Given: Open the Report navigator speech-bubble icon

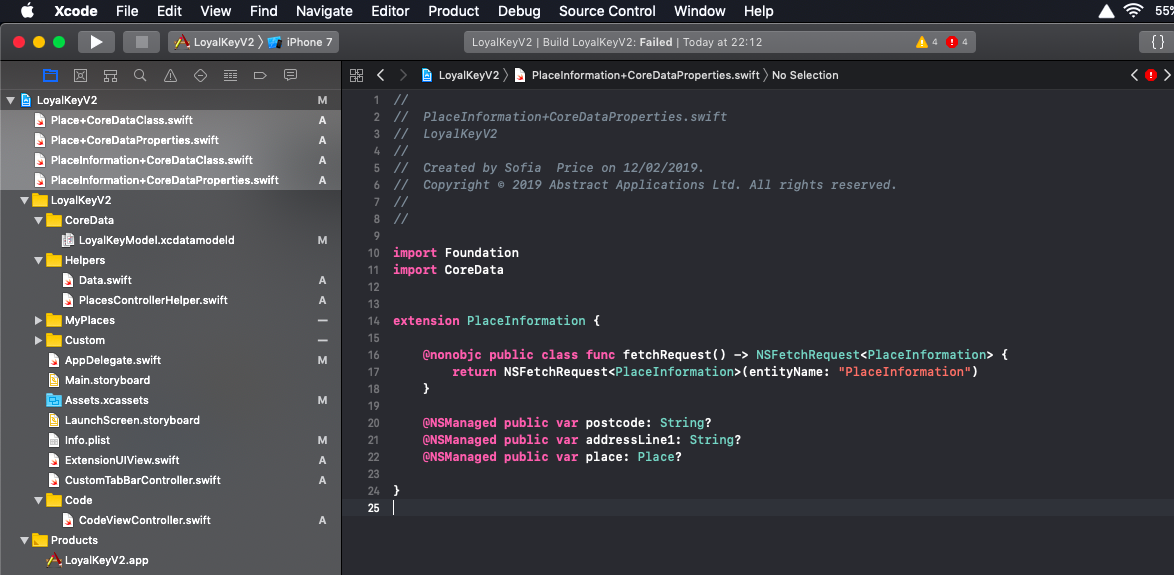Looking at the screenshot, I should coord(291,75).
